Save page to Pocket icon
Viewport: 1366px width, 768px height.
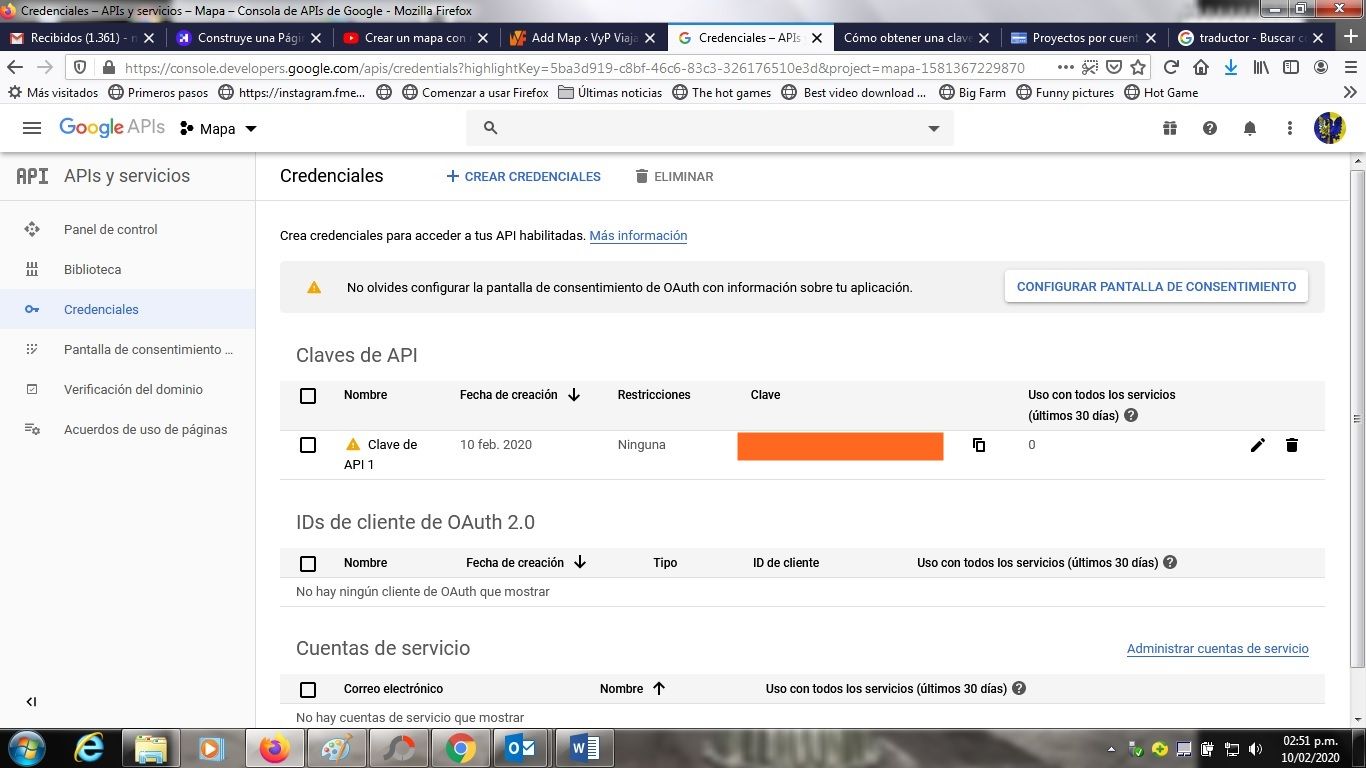(1113, 67)
